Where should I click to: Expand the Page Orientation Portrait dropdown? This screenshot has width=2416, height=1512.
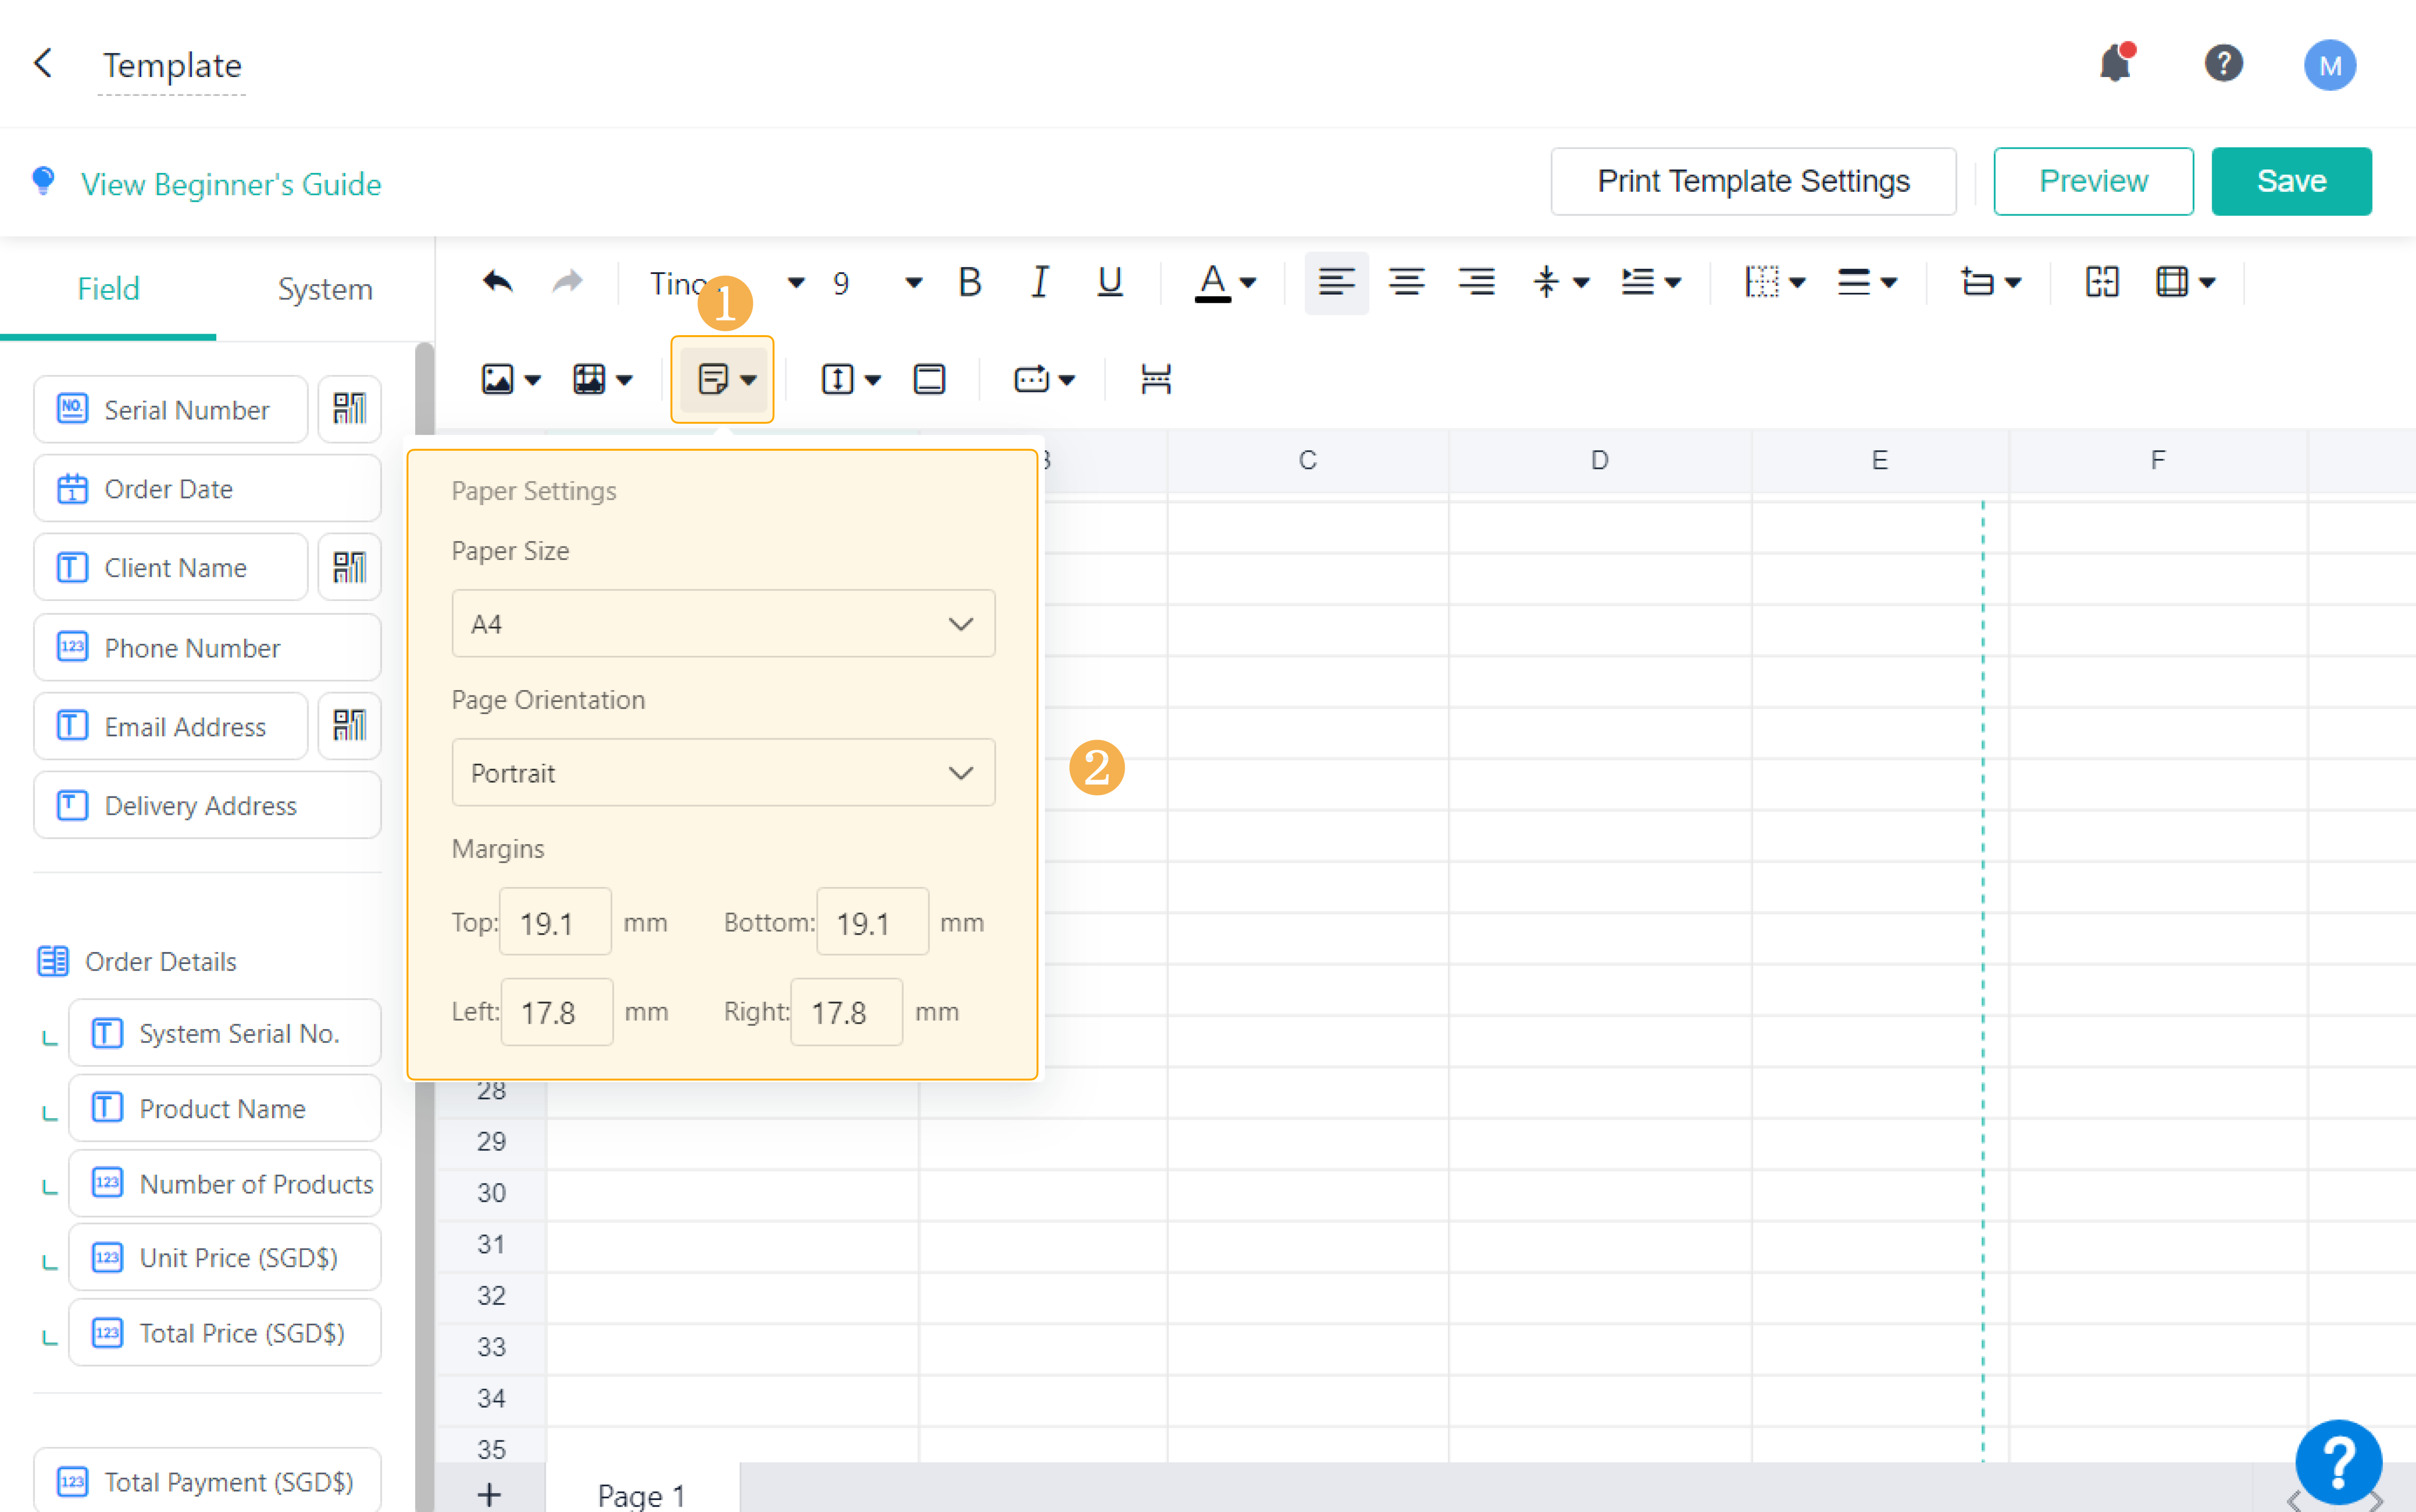[x=723, y=773]
